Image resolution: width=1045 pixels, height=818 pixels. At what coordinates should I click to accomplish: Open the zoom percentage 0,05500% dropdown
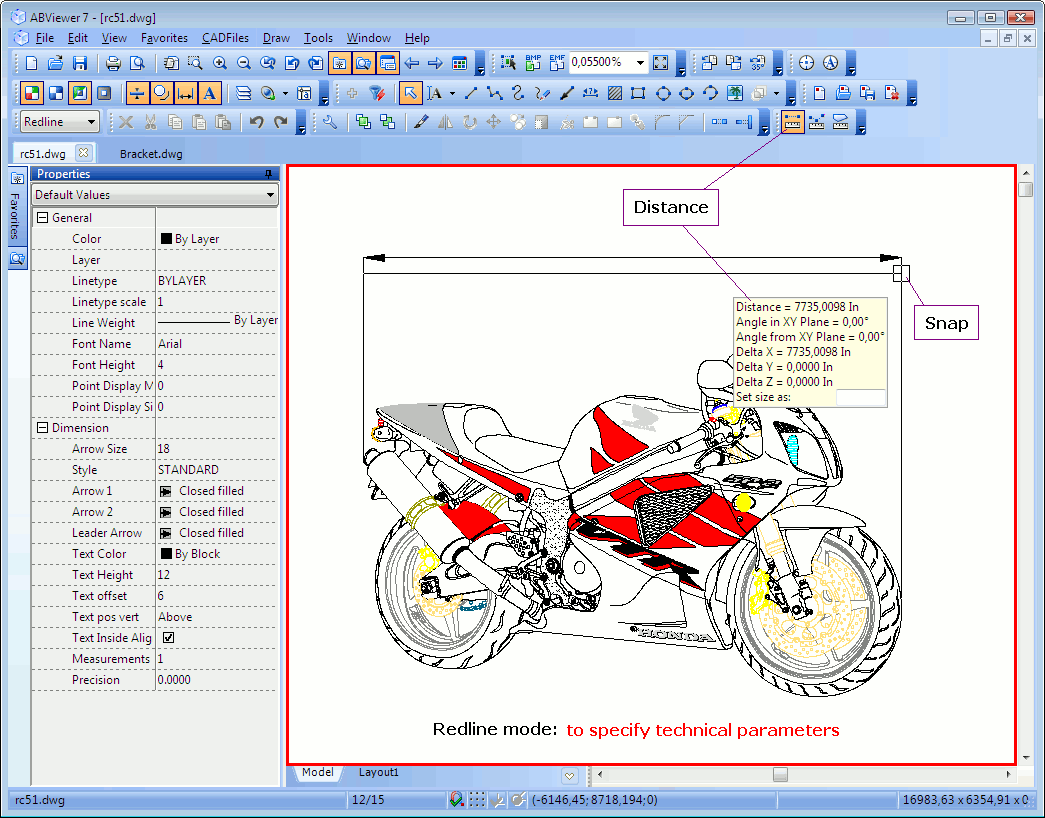[x=640, y=63]
